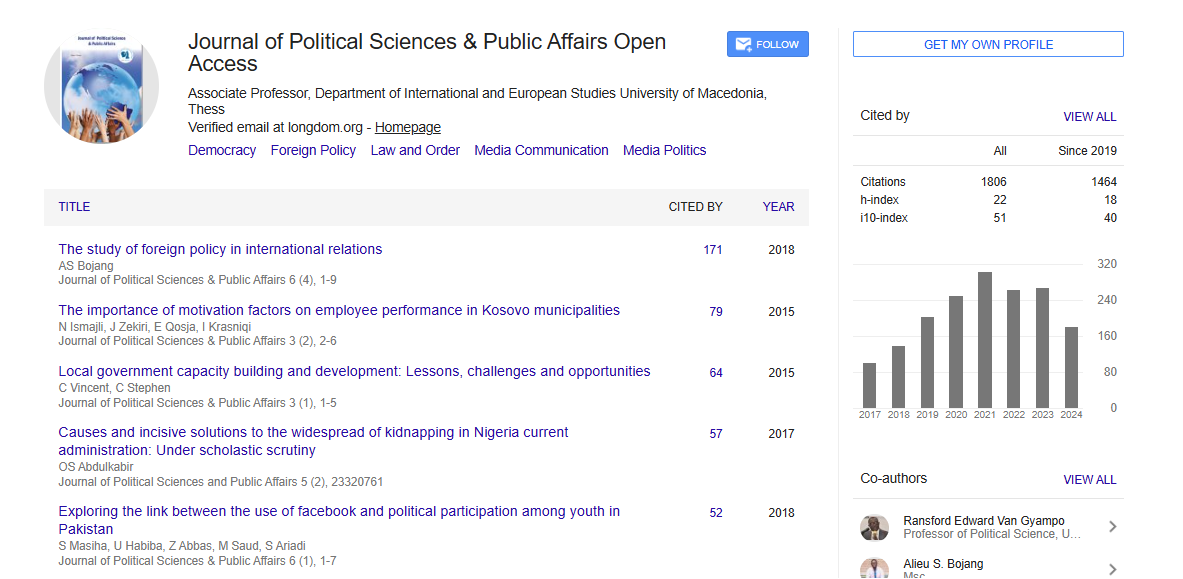Click the Follow button with envelope icon
This screenshot has height=579, width=1183.
coord(767,44)
